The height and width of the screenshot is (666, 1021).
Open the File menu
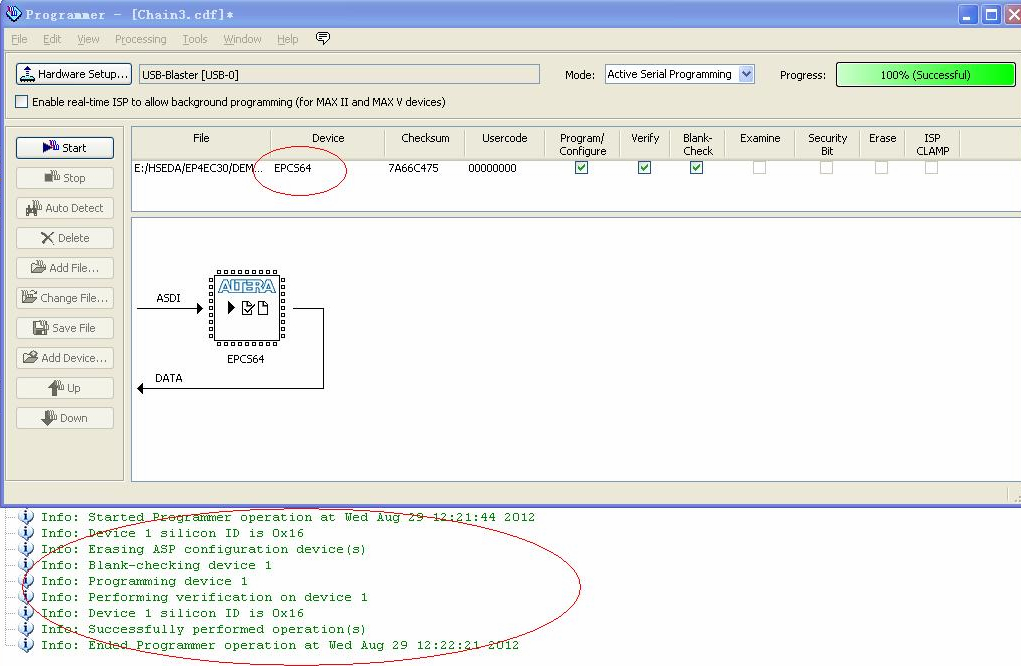point(20,39)
